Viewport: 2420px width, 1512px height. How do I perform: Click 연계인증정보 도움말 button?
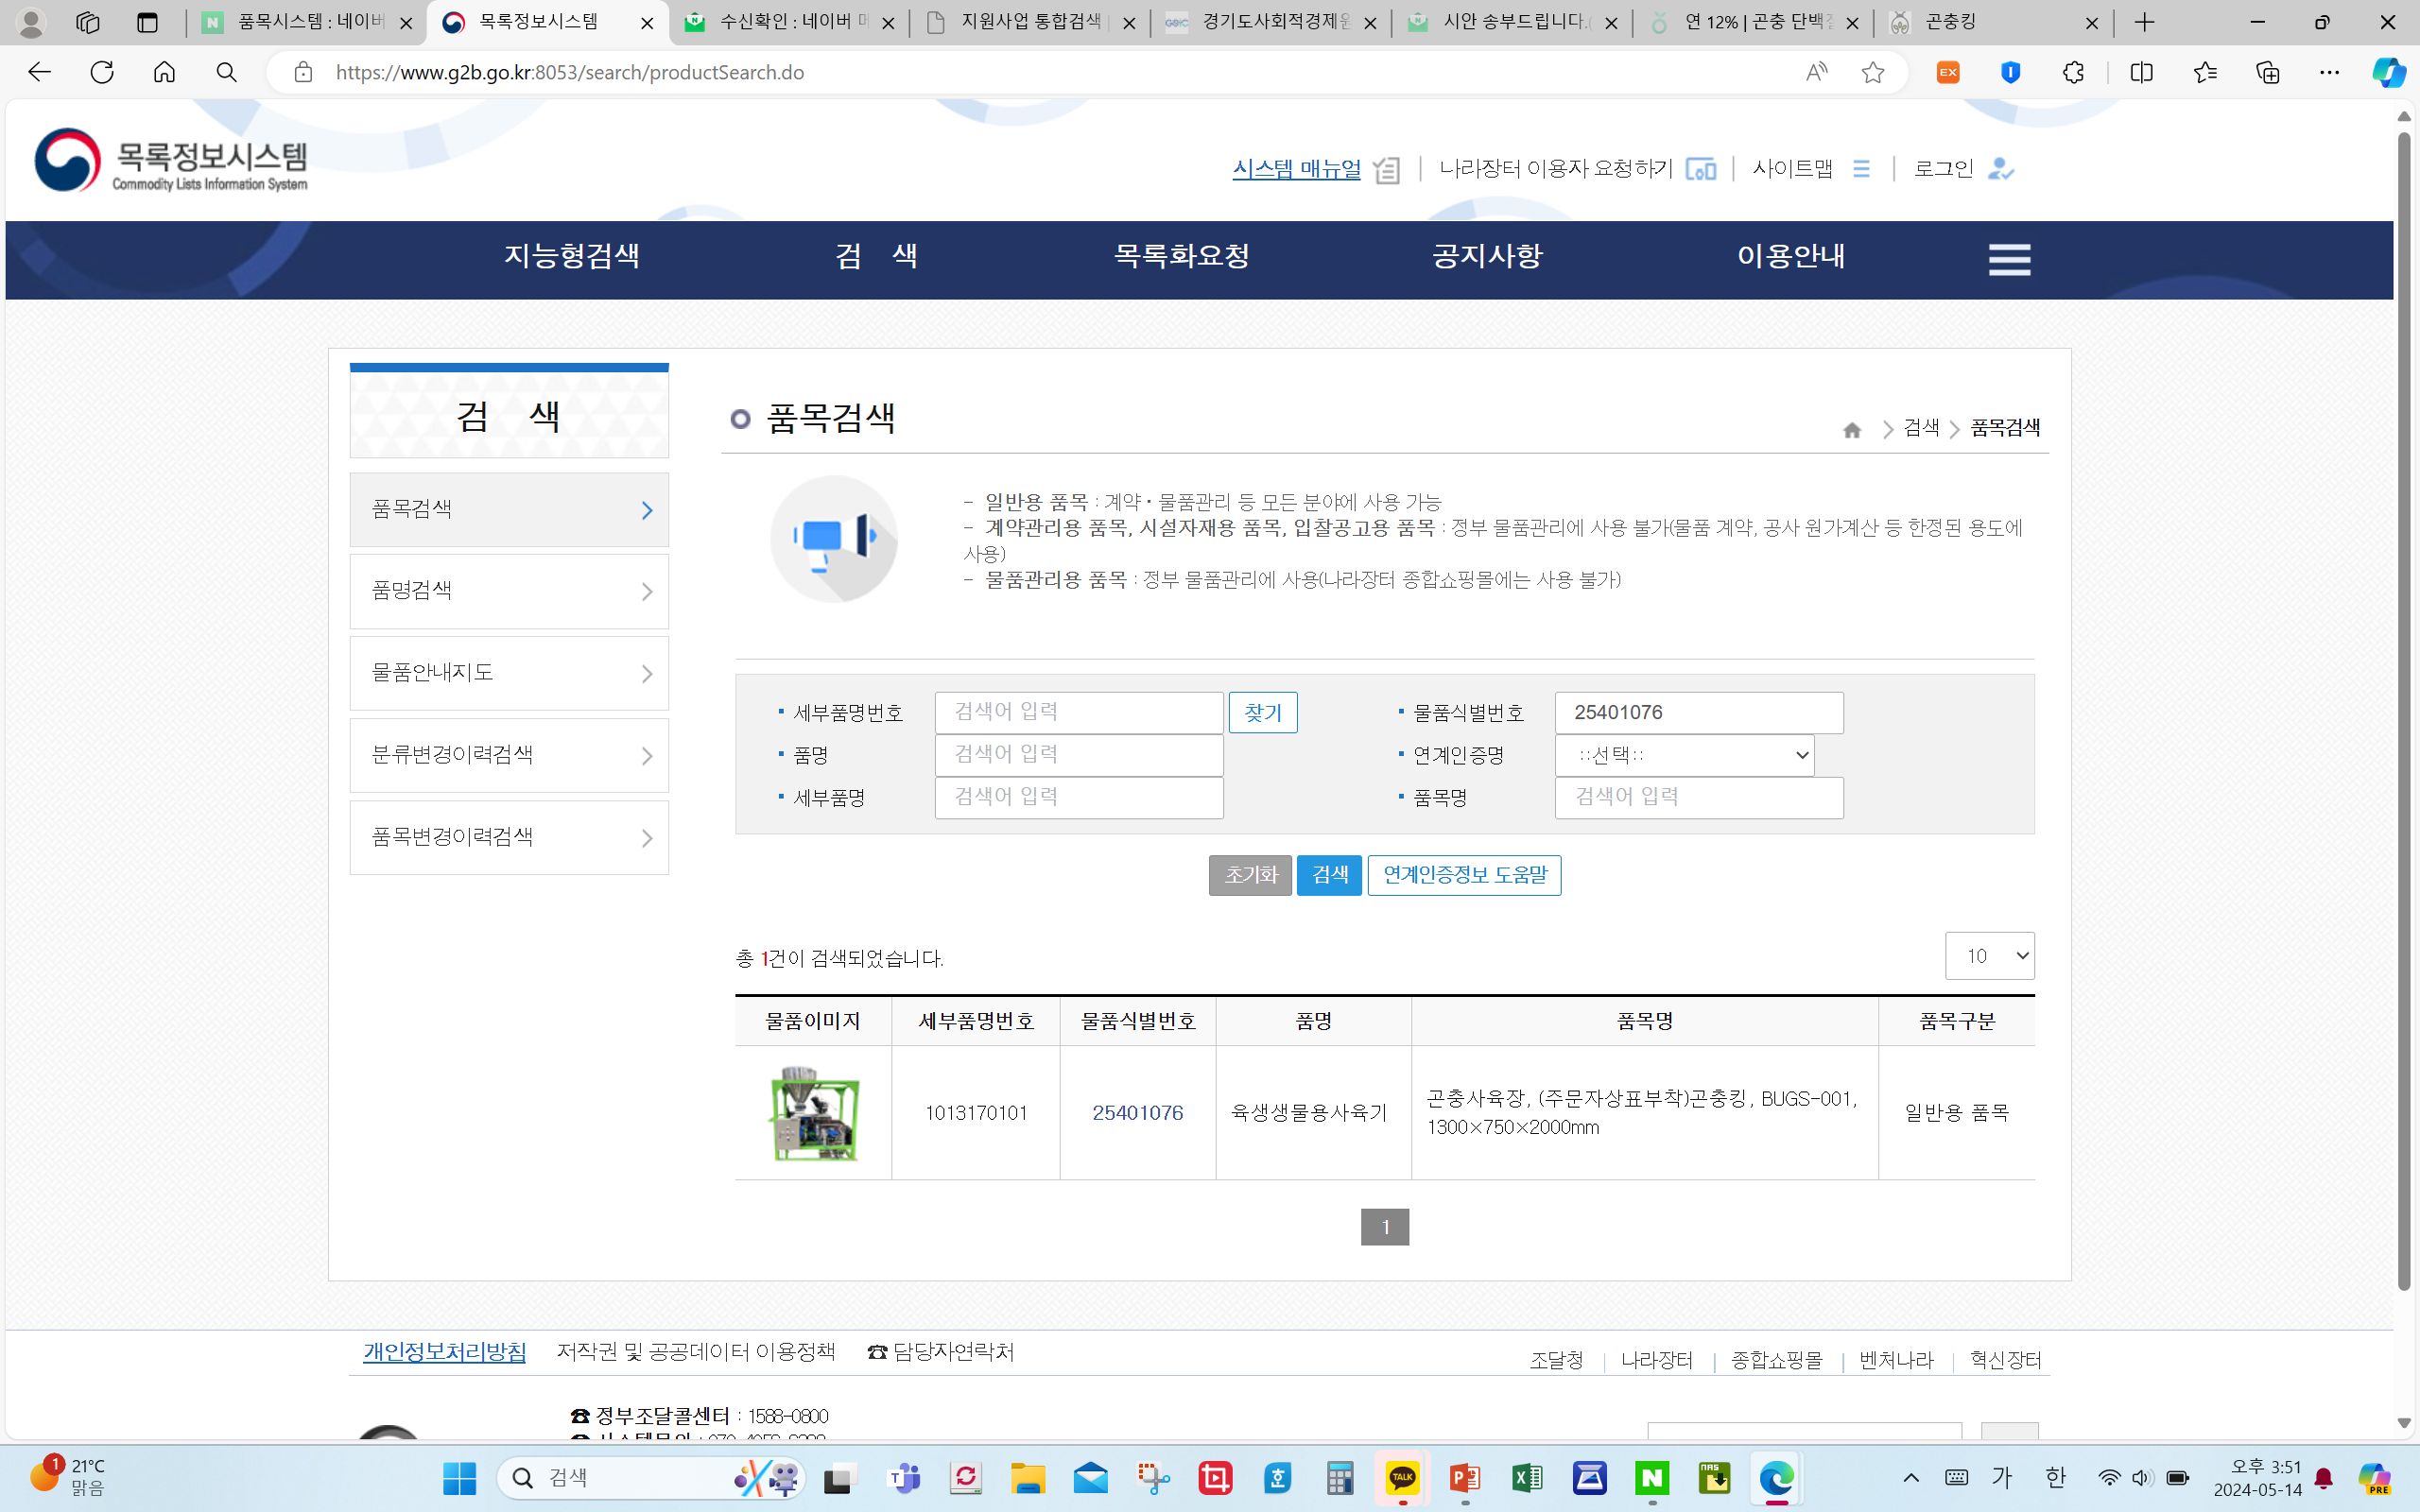pyautogui.click(x=1464, y=875)
